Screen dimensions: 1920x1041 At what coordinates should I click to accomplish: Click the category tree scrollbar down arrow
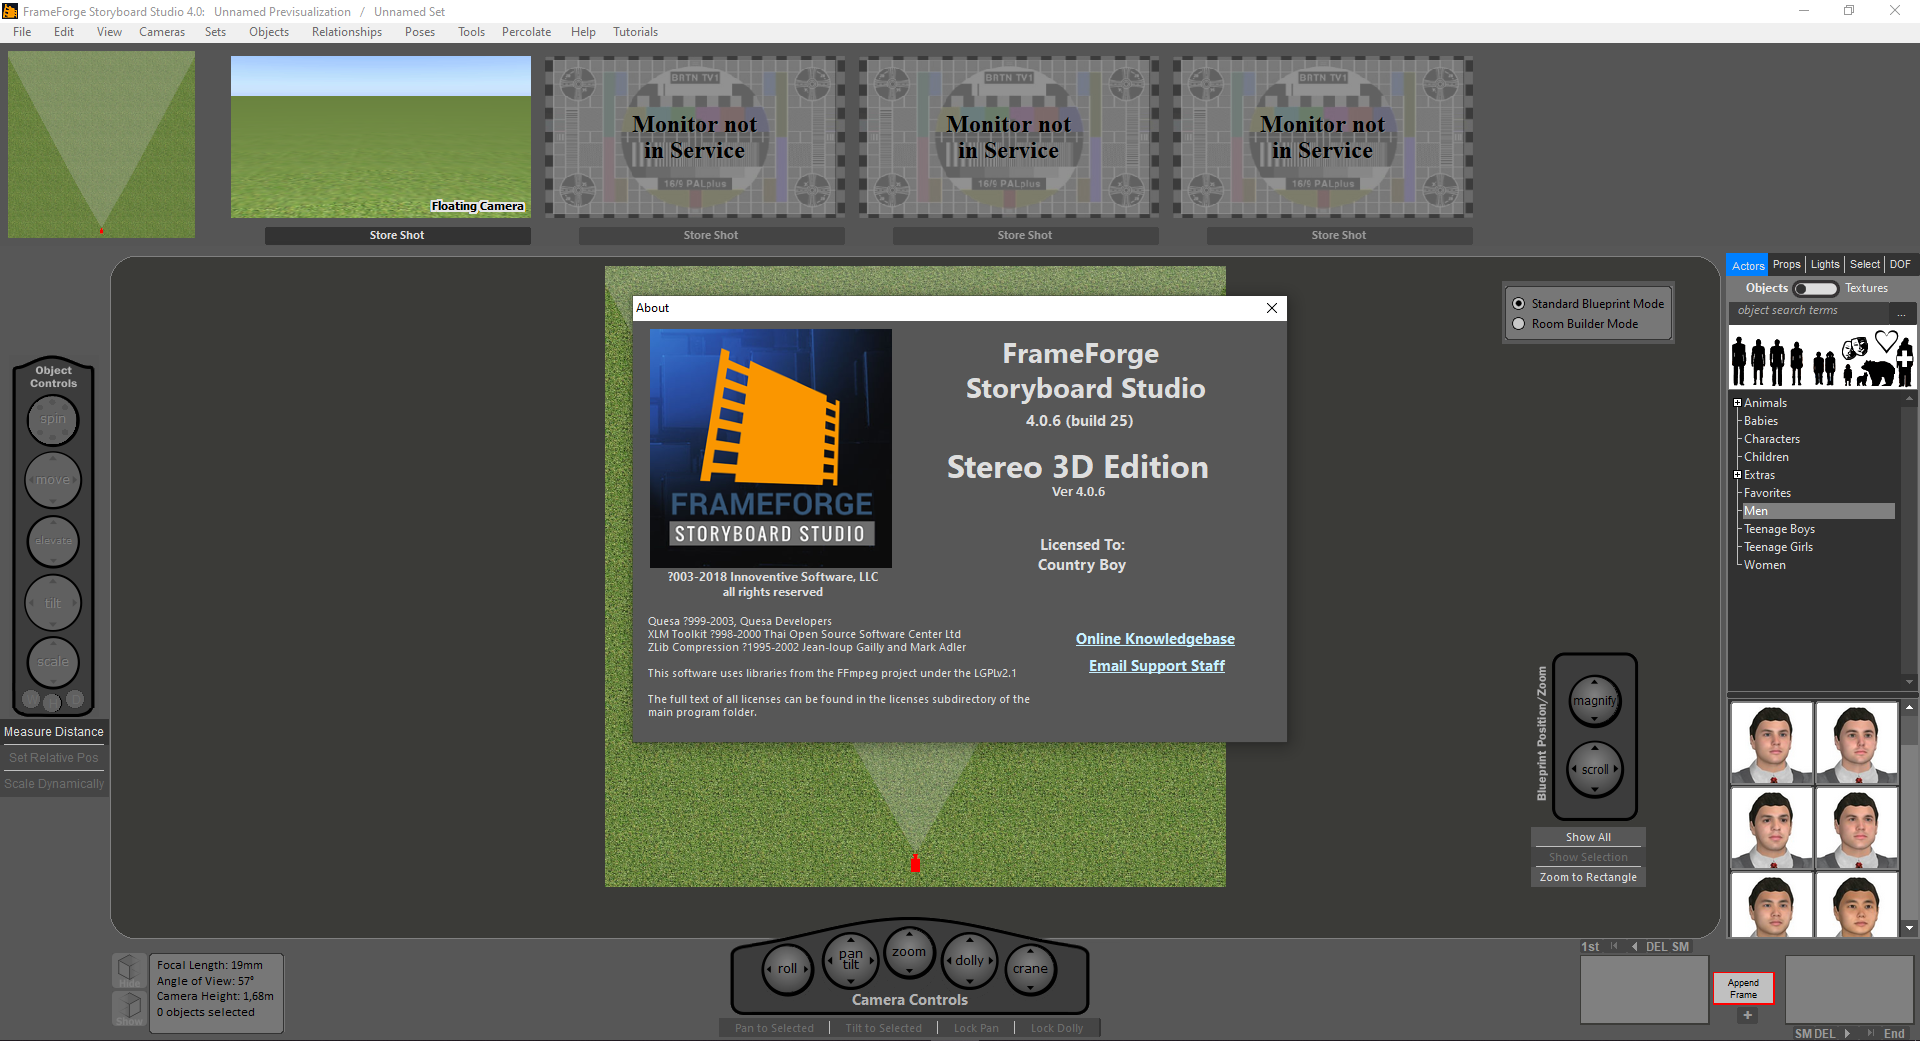point(1910,682)
